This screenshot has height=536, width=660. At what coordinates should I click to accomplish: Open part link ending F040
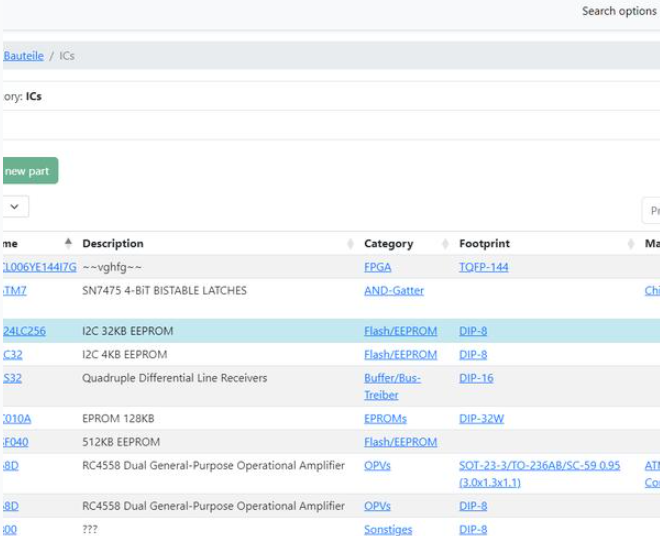(16, 442)
